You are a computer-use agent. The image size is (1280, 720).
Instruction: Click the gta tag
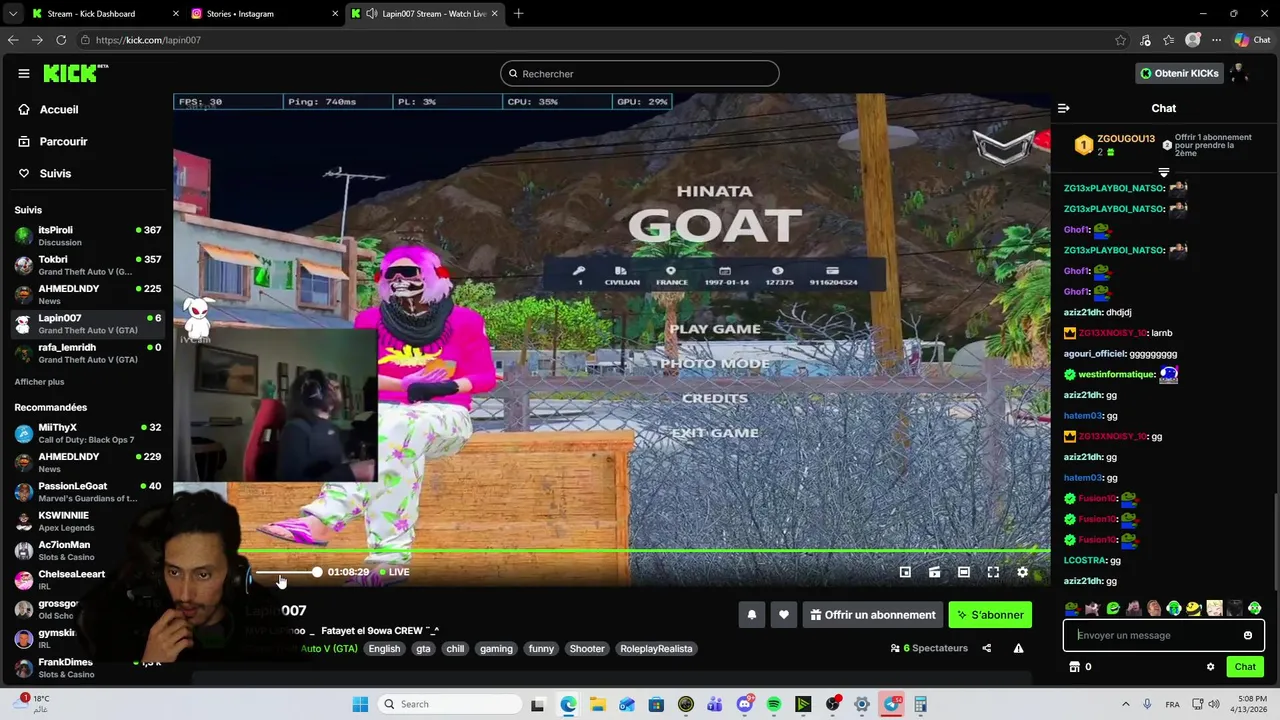[x=423, y=649]
